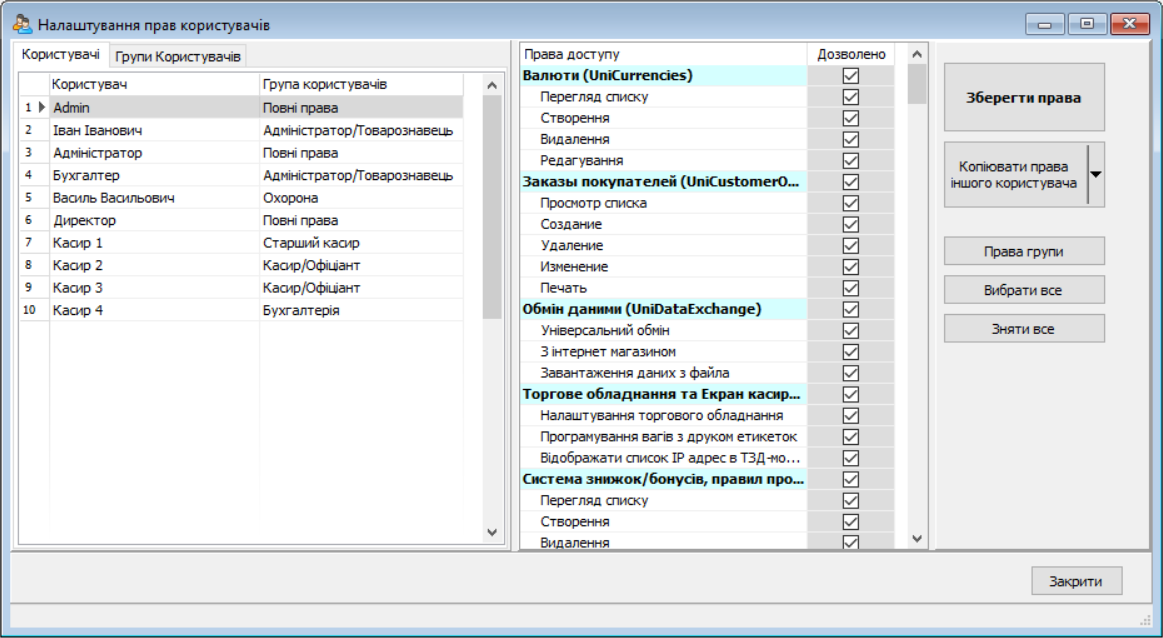Click the Обмін даними (UniDataExchange) heading
The height and width of the screenshot is (638, 1163).
[664, 309]
